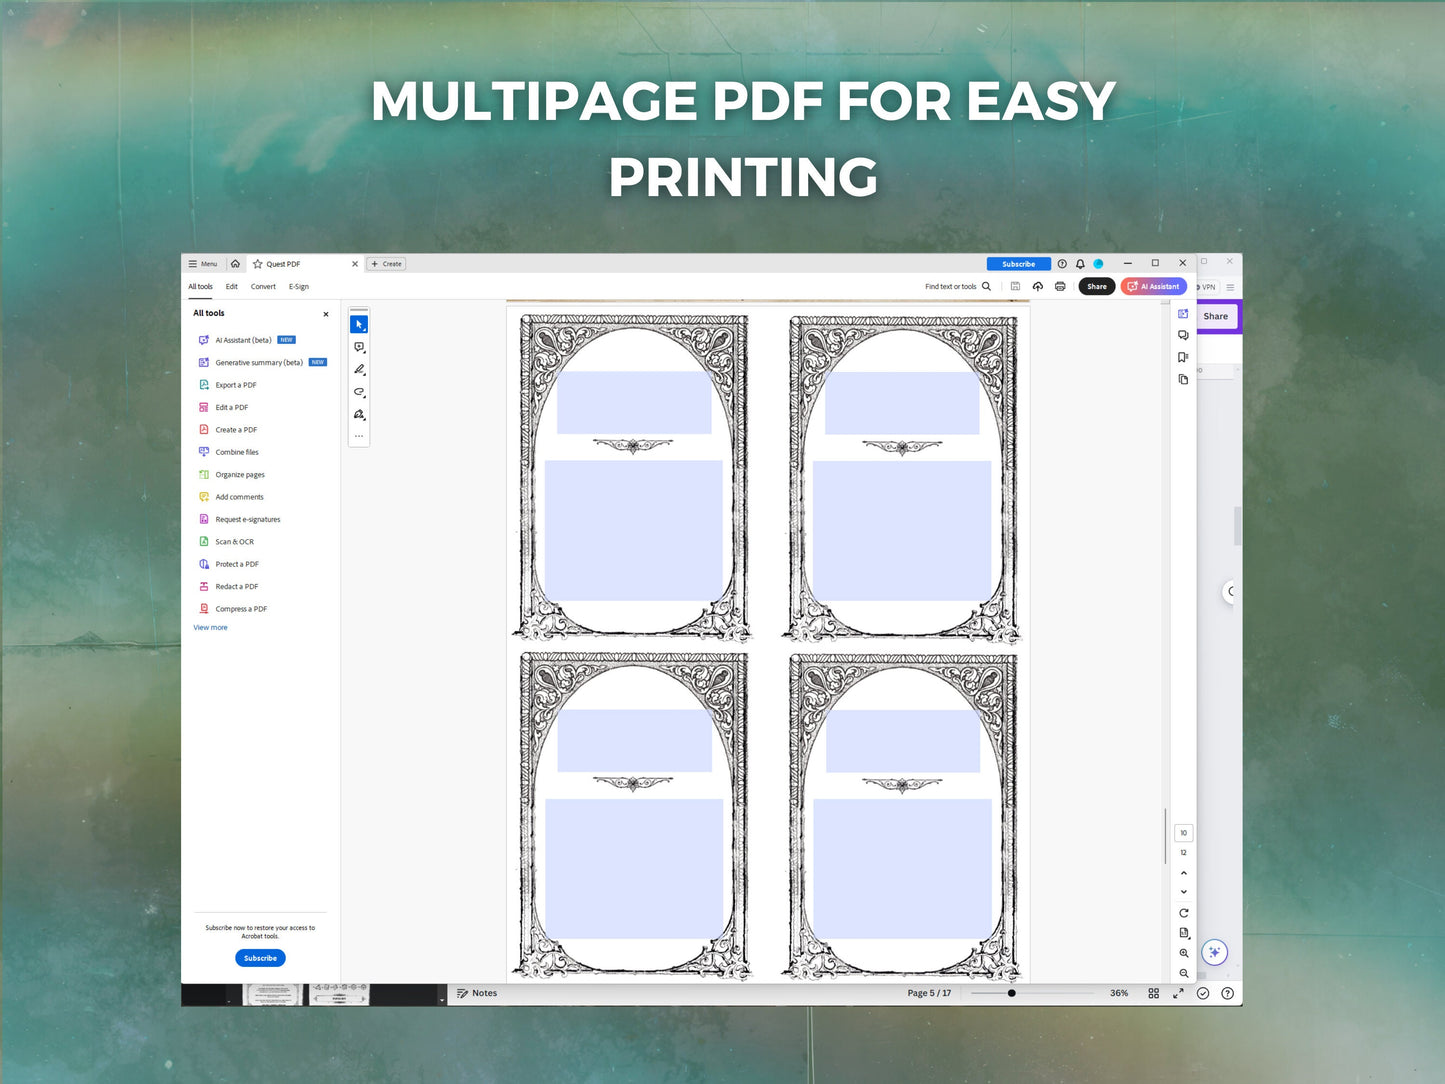This screenshot has width=1445, height=1084.
Task: Choose the add comment tool in quick toolbar
Action: (359, 347)
